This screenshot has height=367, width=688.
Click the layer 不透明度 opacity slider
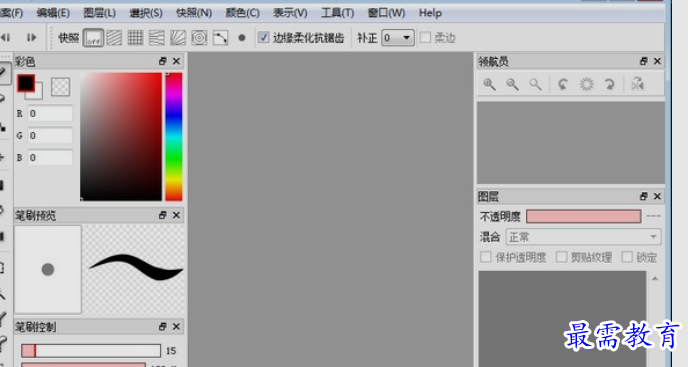(x=584, y=216)
